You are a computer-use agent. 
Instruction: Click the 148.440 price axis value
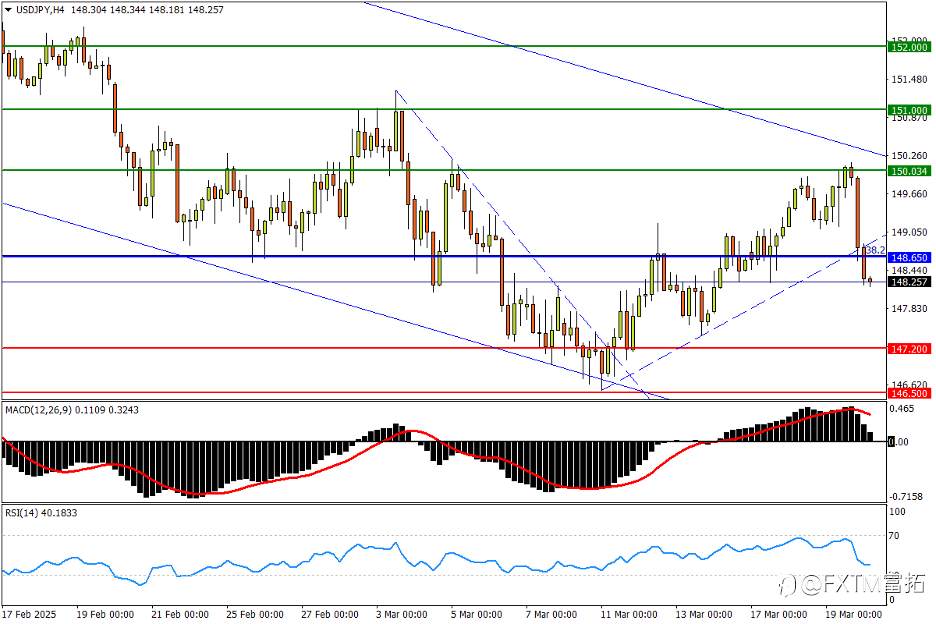tap(909, 270)
